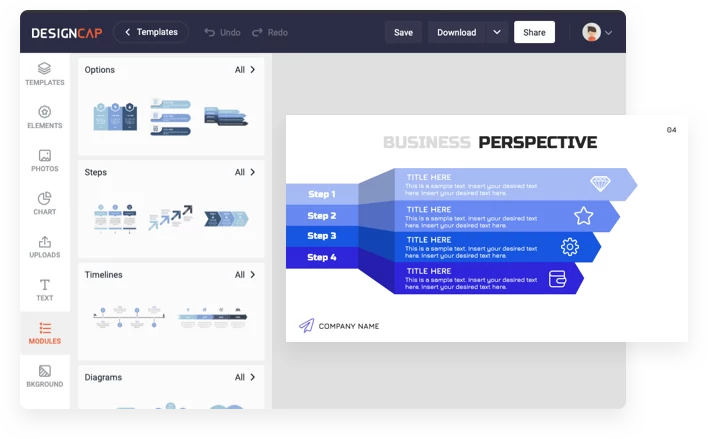
Task: Open the Chart sidebar panel
Action: [x=44, y=203]
